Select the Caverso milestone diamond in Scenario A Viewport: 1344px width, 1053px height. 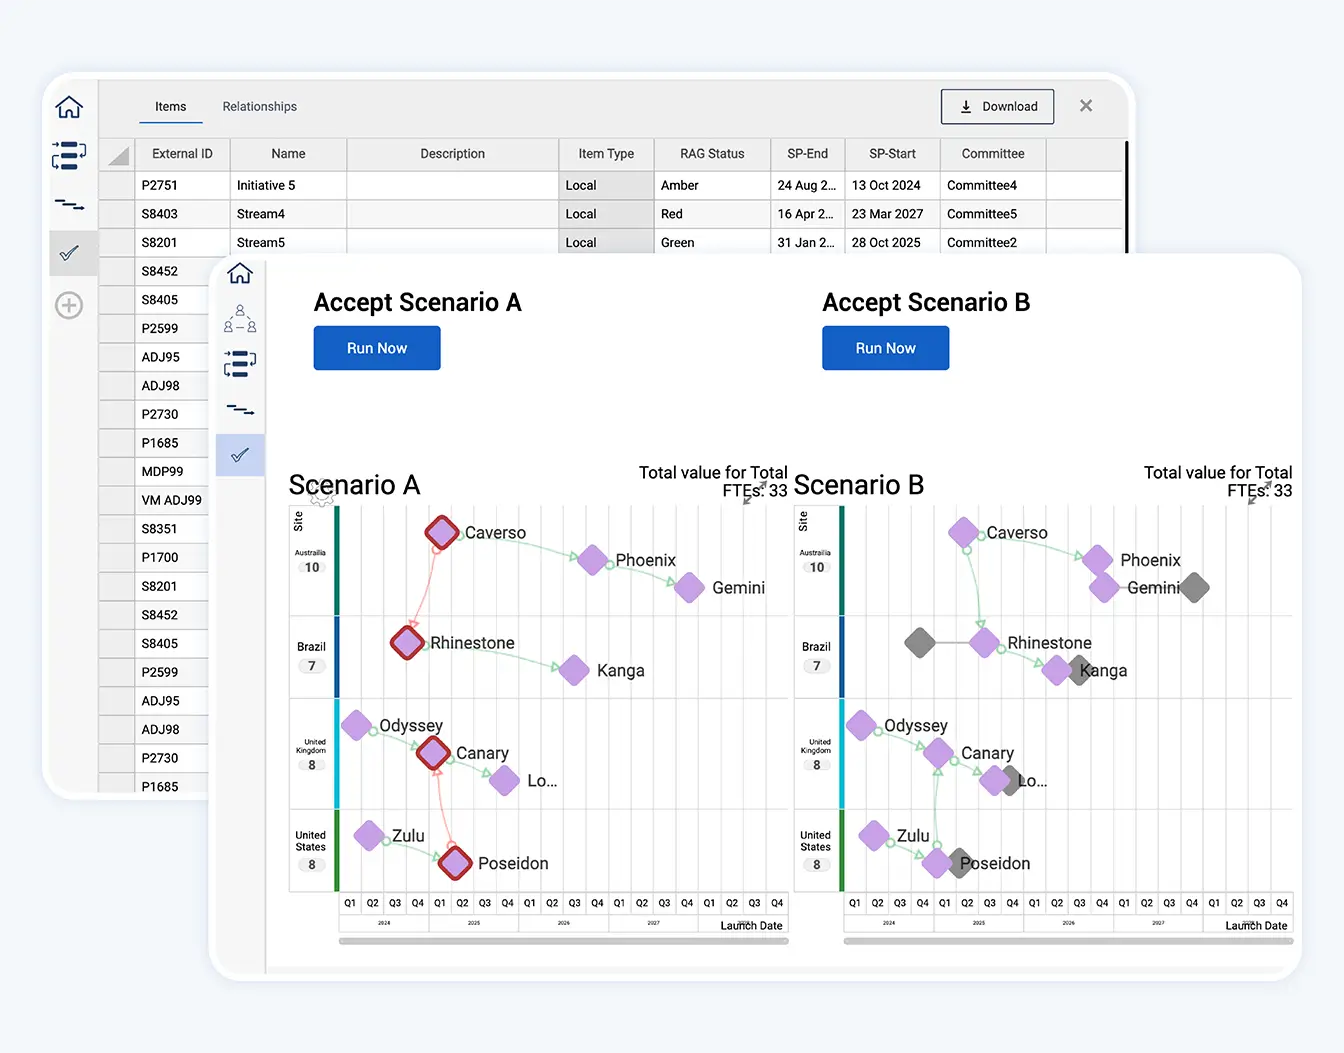pos(441,532)
